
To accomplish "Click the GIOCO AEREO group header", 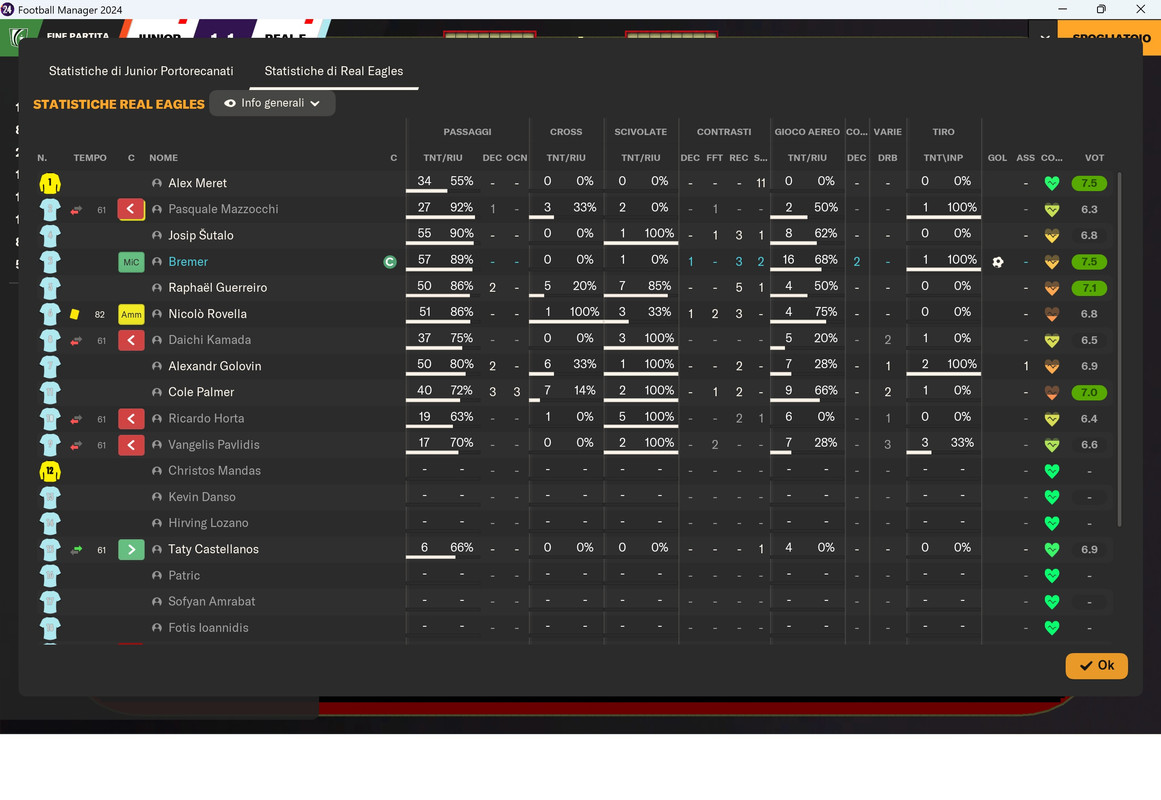I will click(806, 132).
